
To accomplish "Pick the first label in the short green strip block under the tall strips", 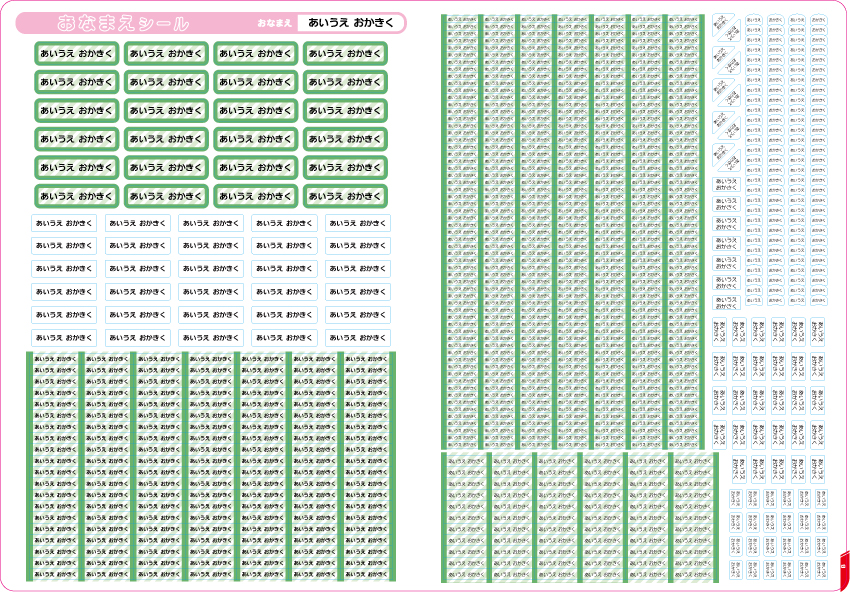I will pos(466,460).
